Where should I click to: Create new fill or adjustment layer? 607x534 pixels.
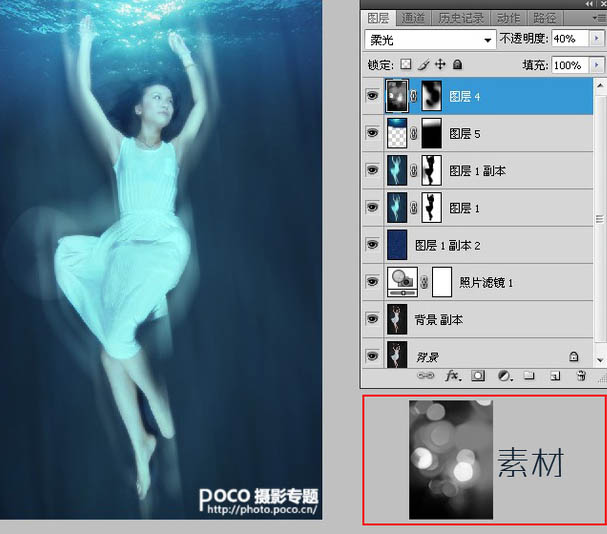click(x=504, y=376)
